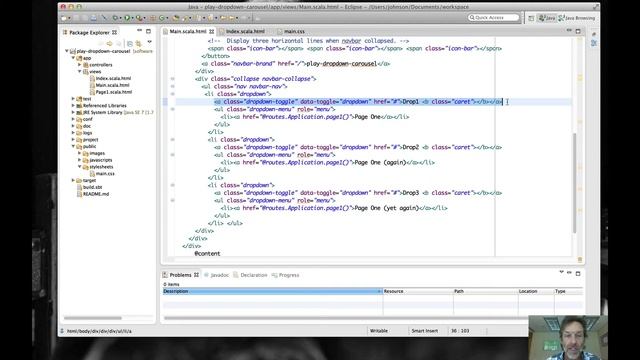
Task: Switch to the Java perspective
Action: pos(547,18)
